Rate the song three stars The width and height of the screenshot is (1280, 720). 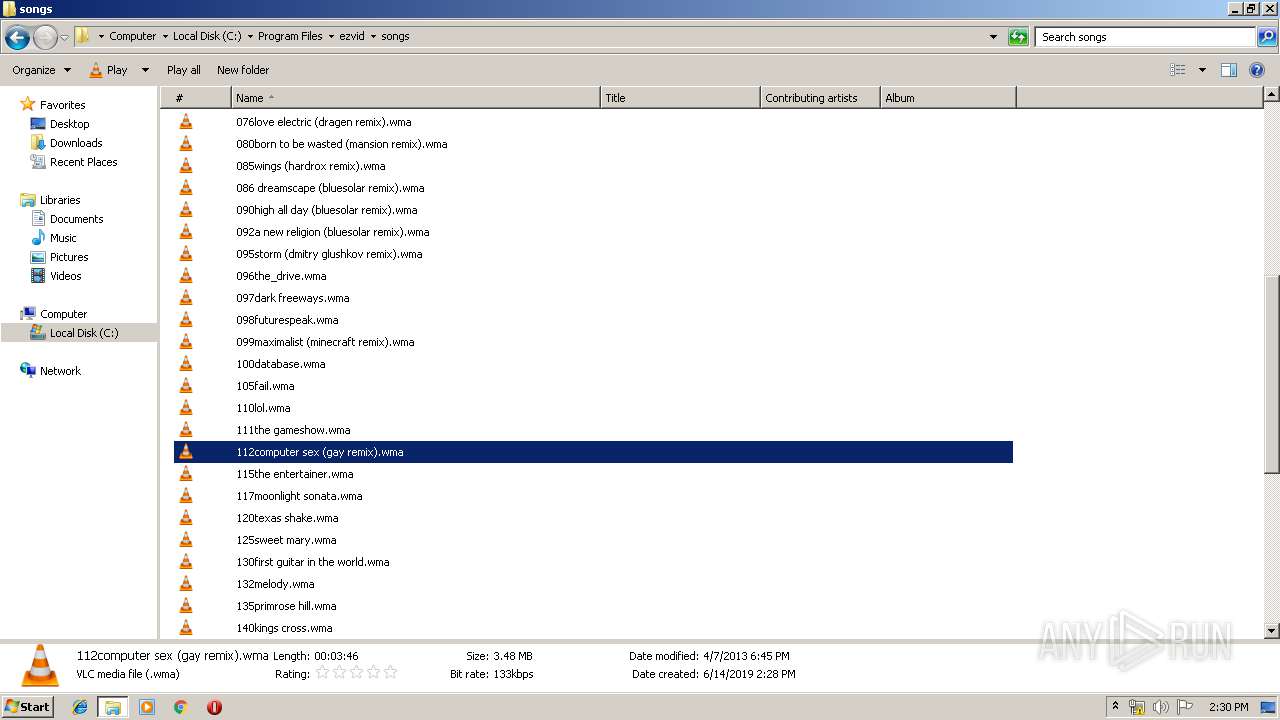356,673
